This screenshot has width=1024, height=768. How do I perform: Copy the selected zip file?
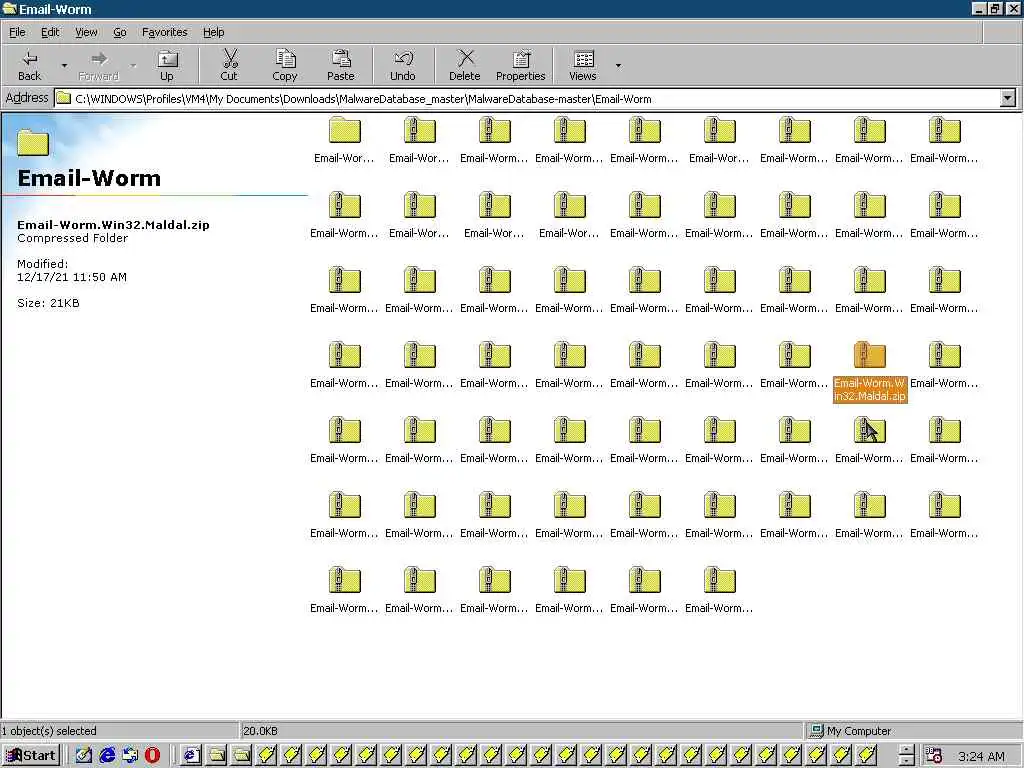click(x=285, y=65)
